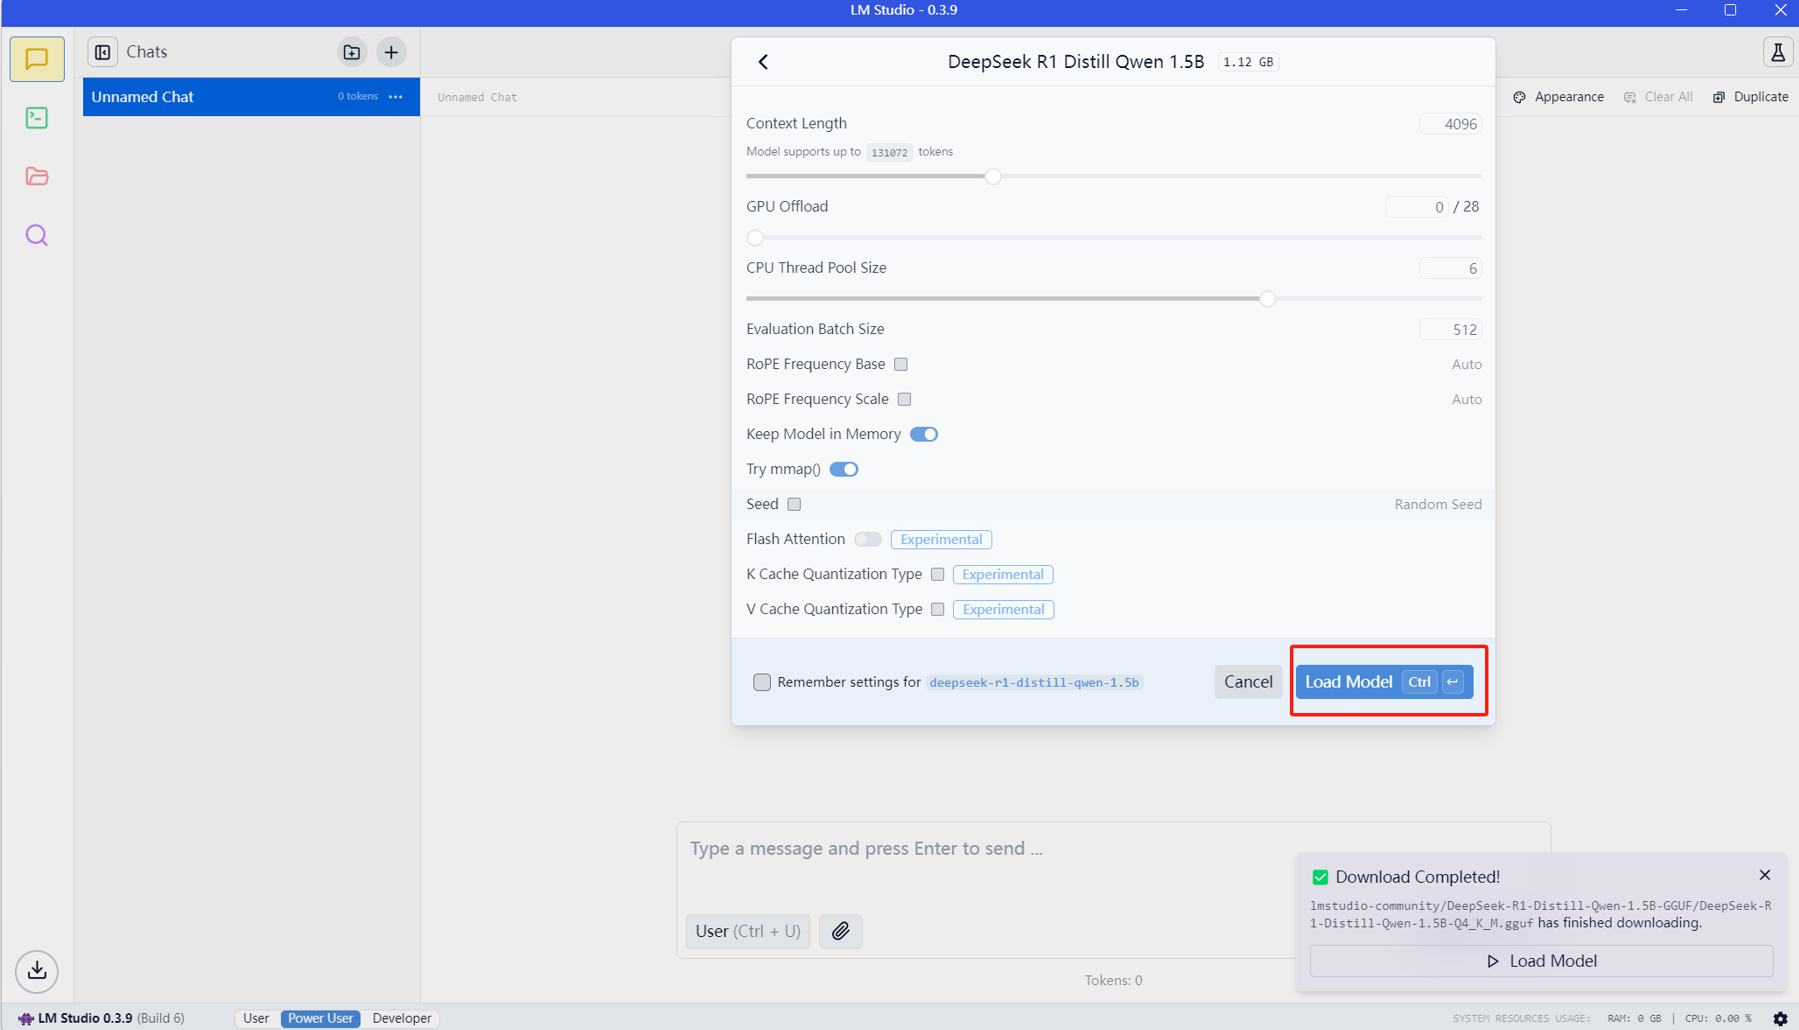Create a new chat folder
The width and height of the screenshot is (1799, 1030).
352,52
